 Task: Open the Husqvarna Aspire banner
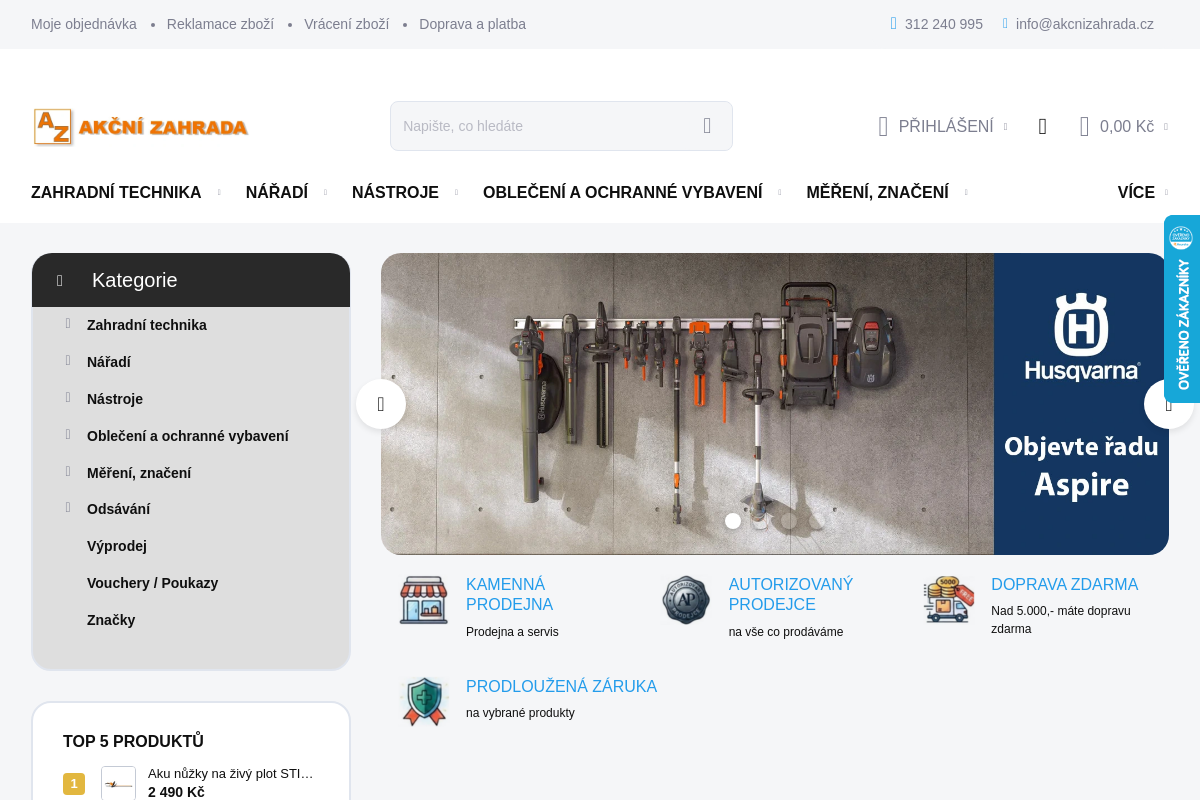coord(775,404)
